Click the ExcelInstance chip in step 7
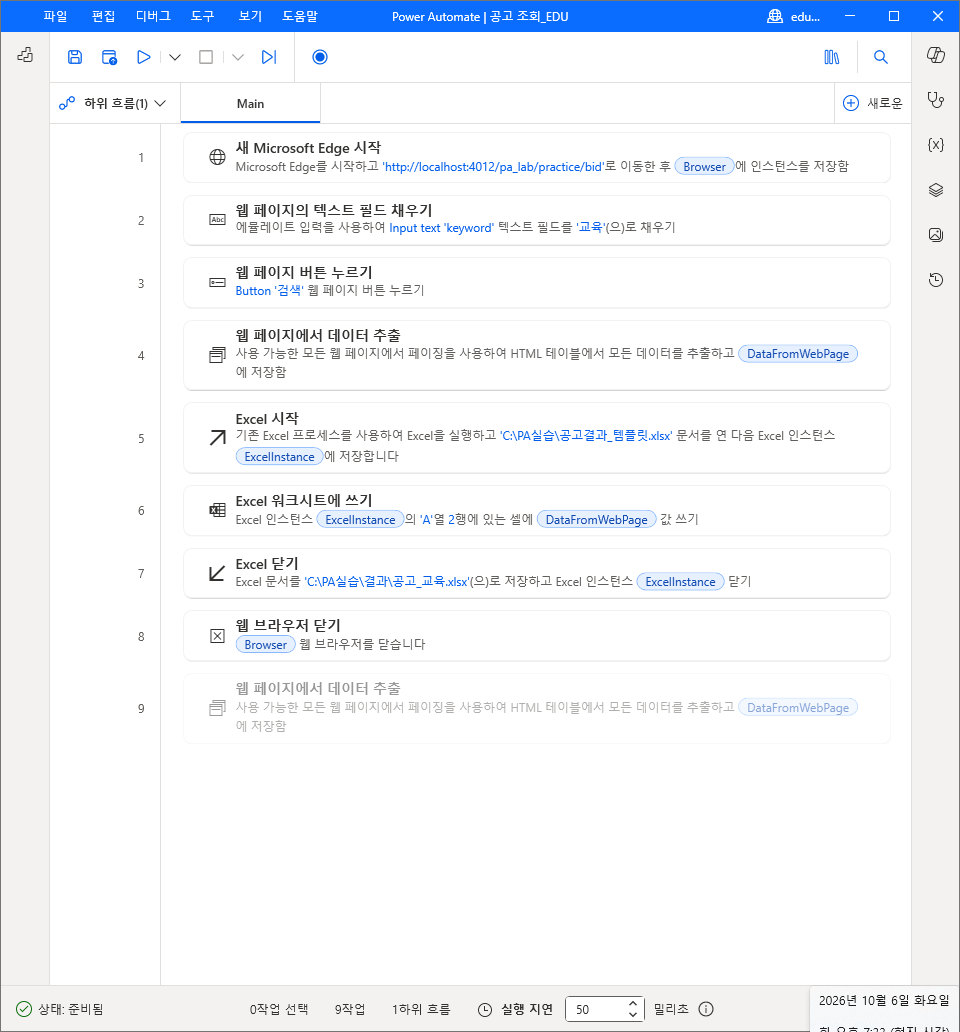 tap(680, 582)
